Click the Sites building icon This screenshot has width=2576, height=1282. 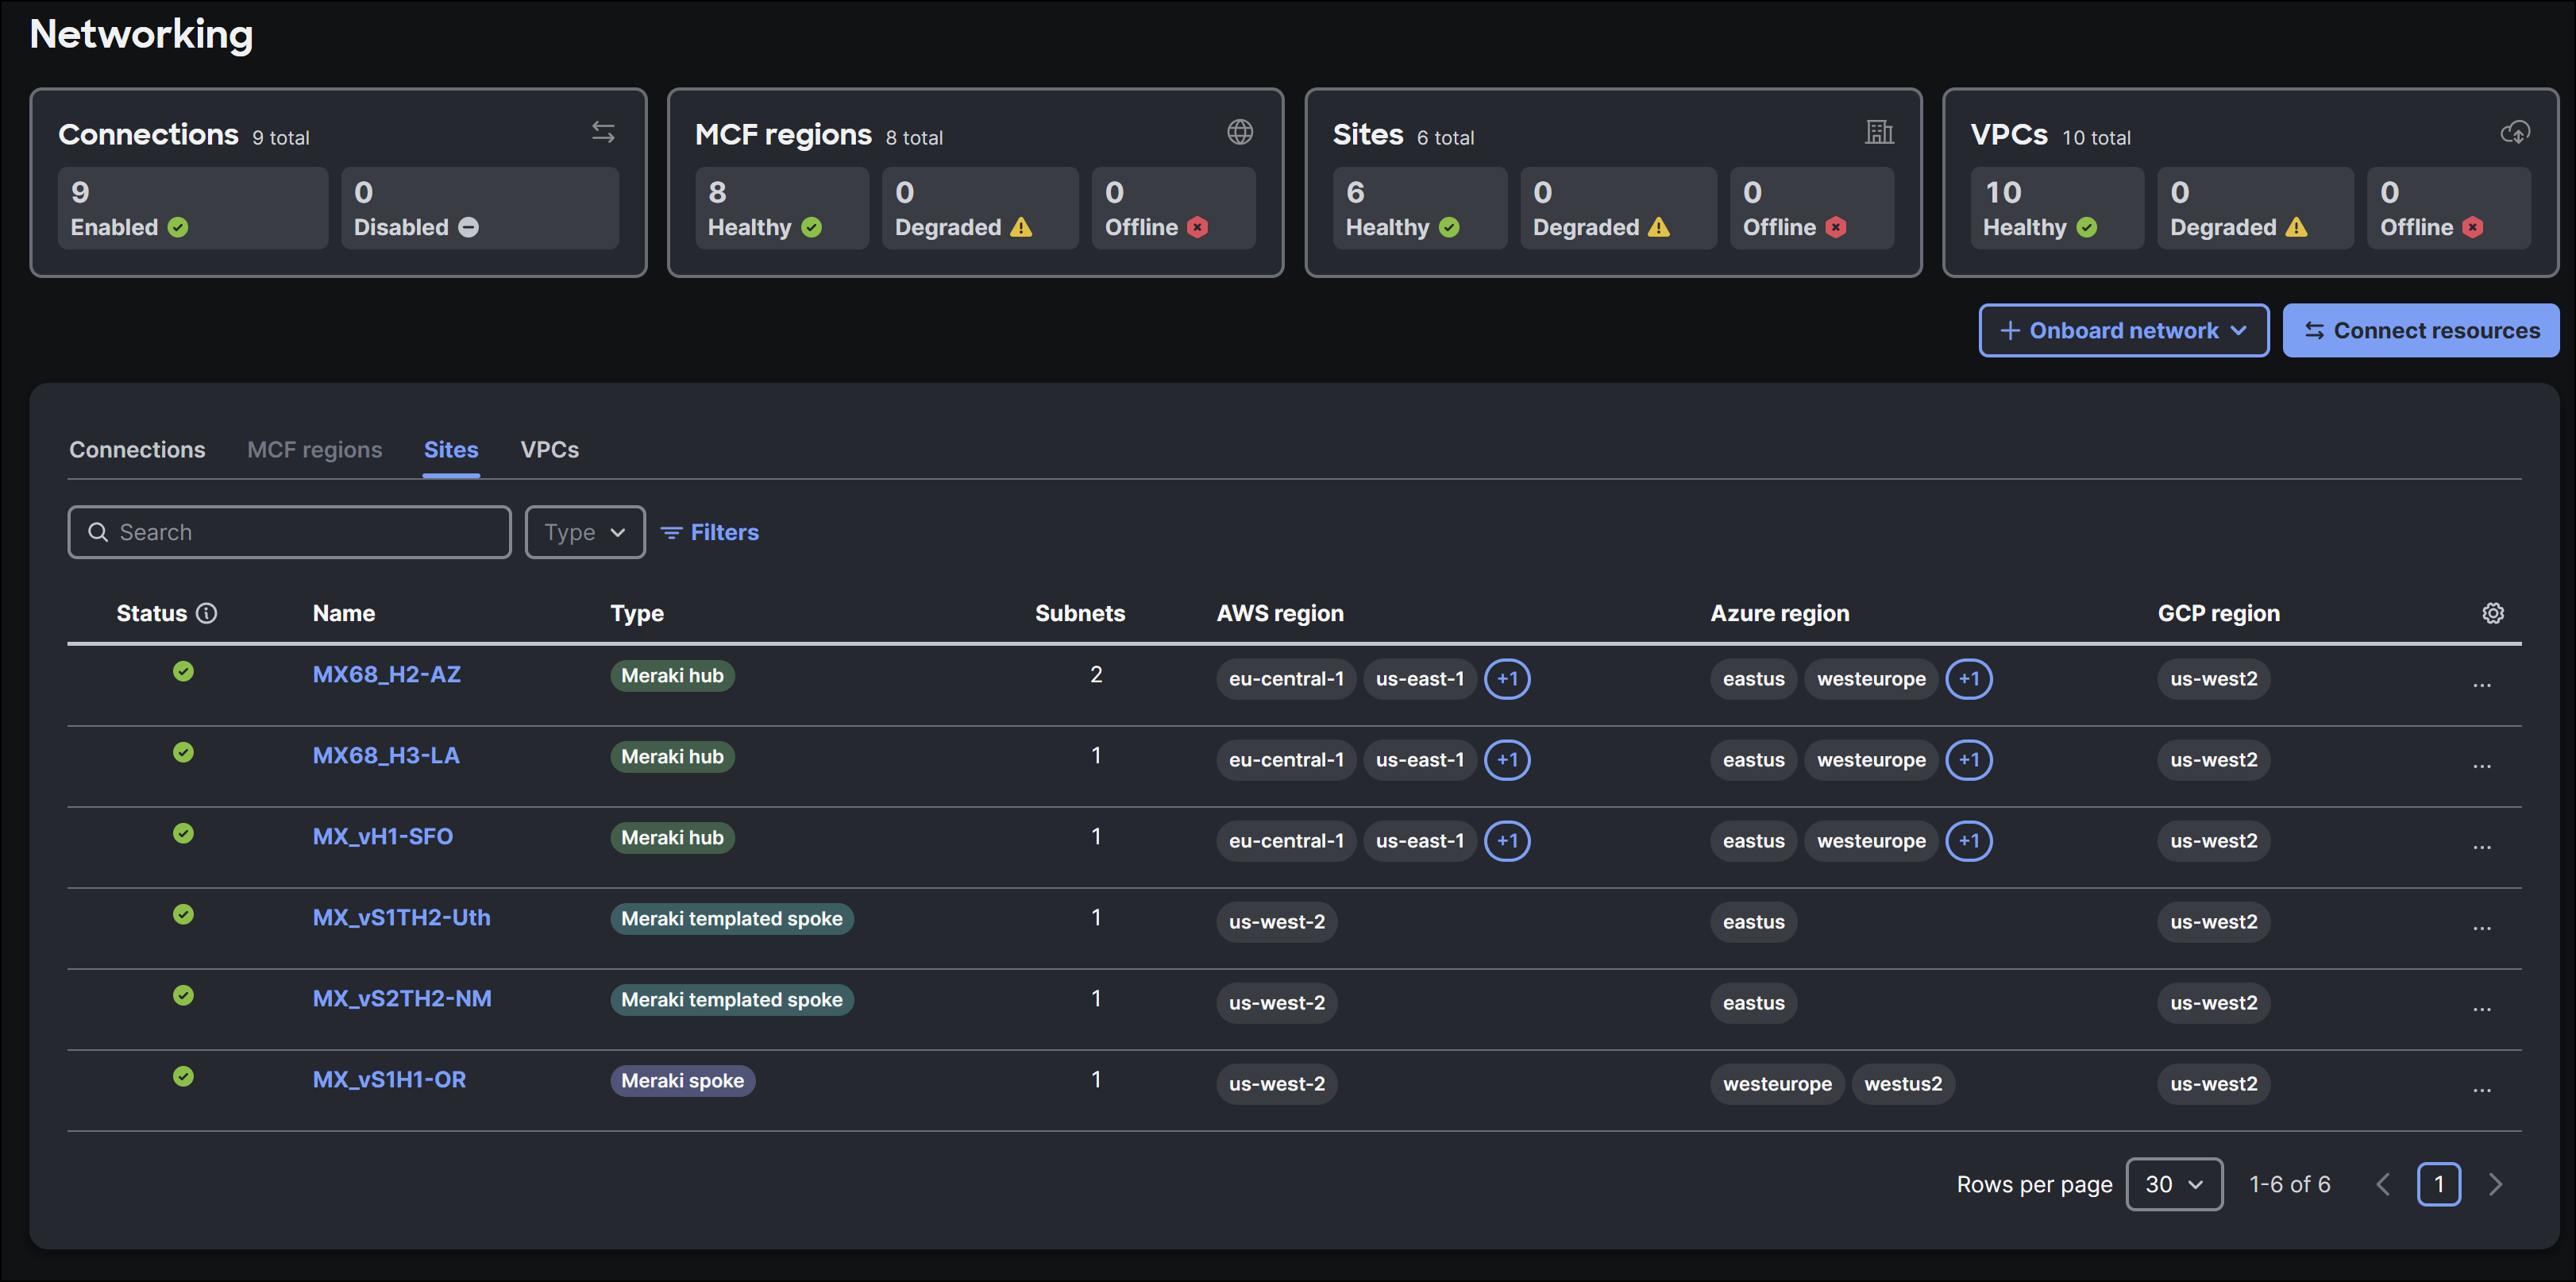coord(1879,132)
